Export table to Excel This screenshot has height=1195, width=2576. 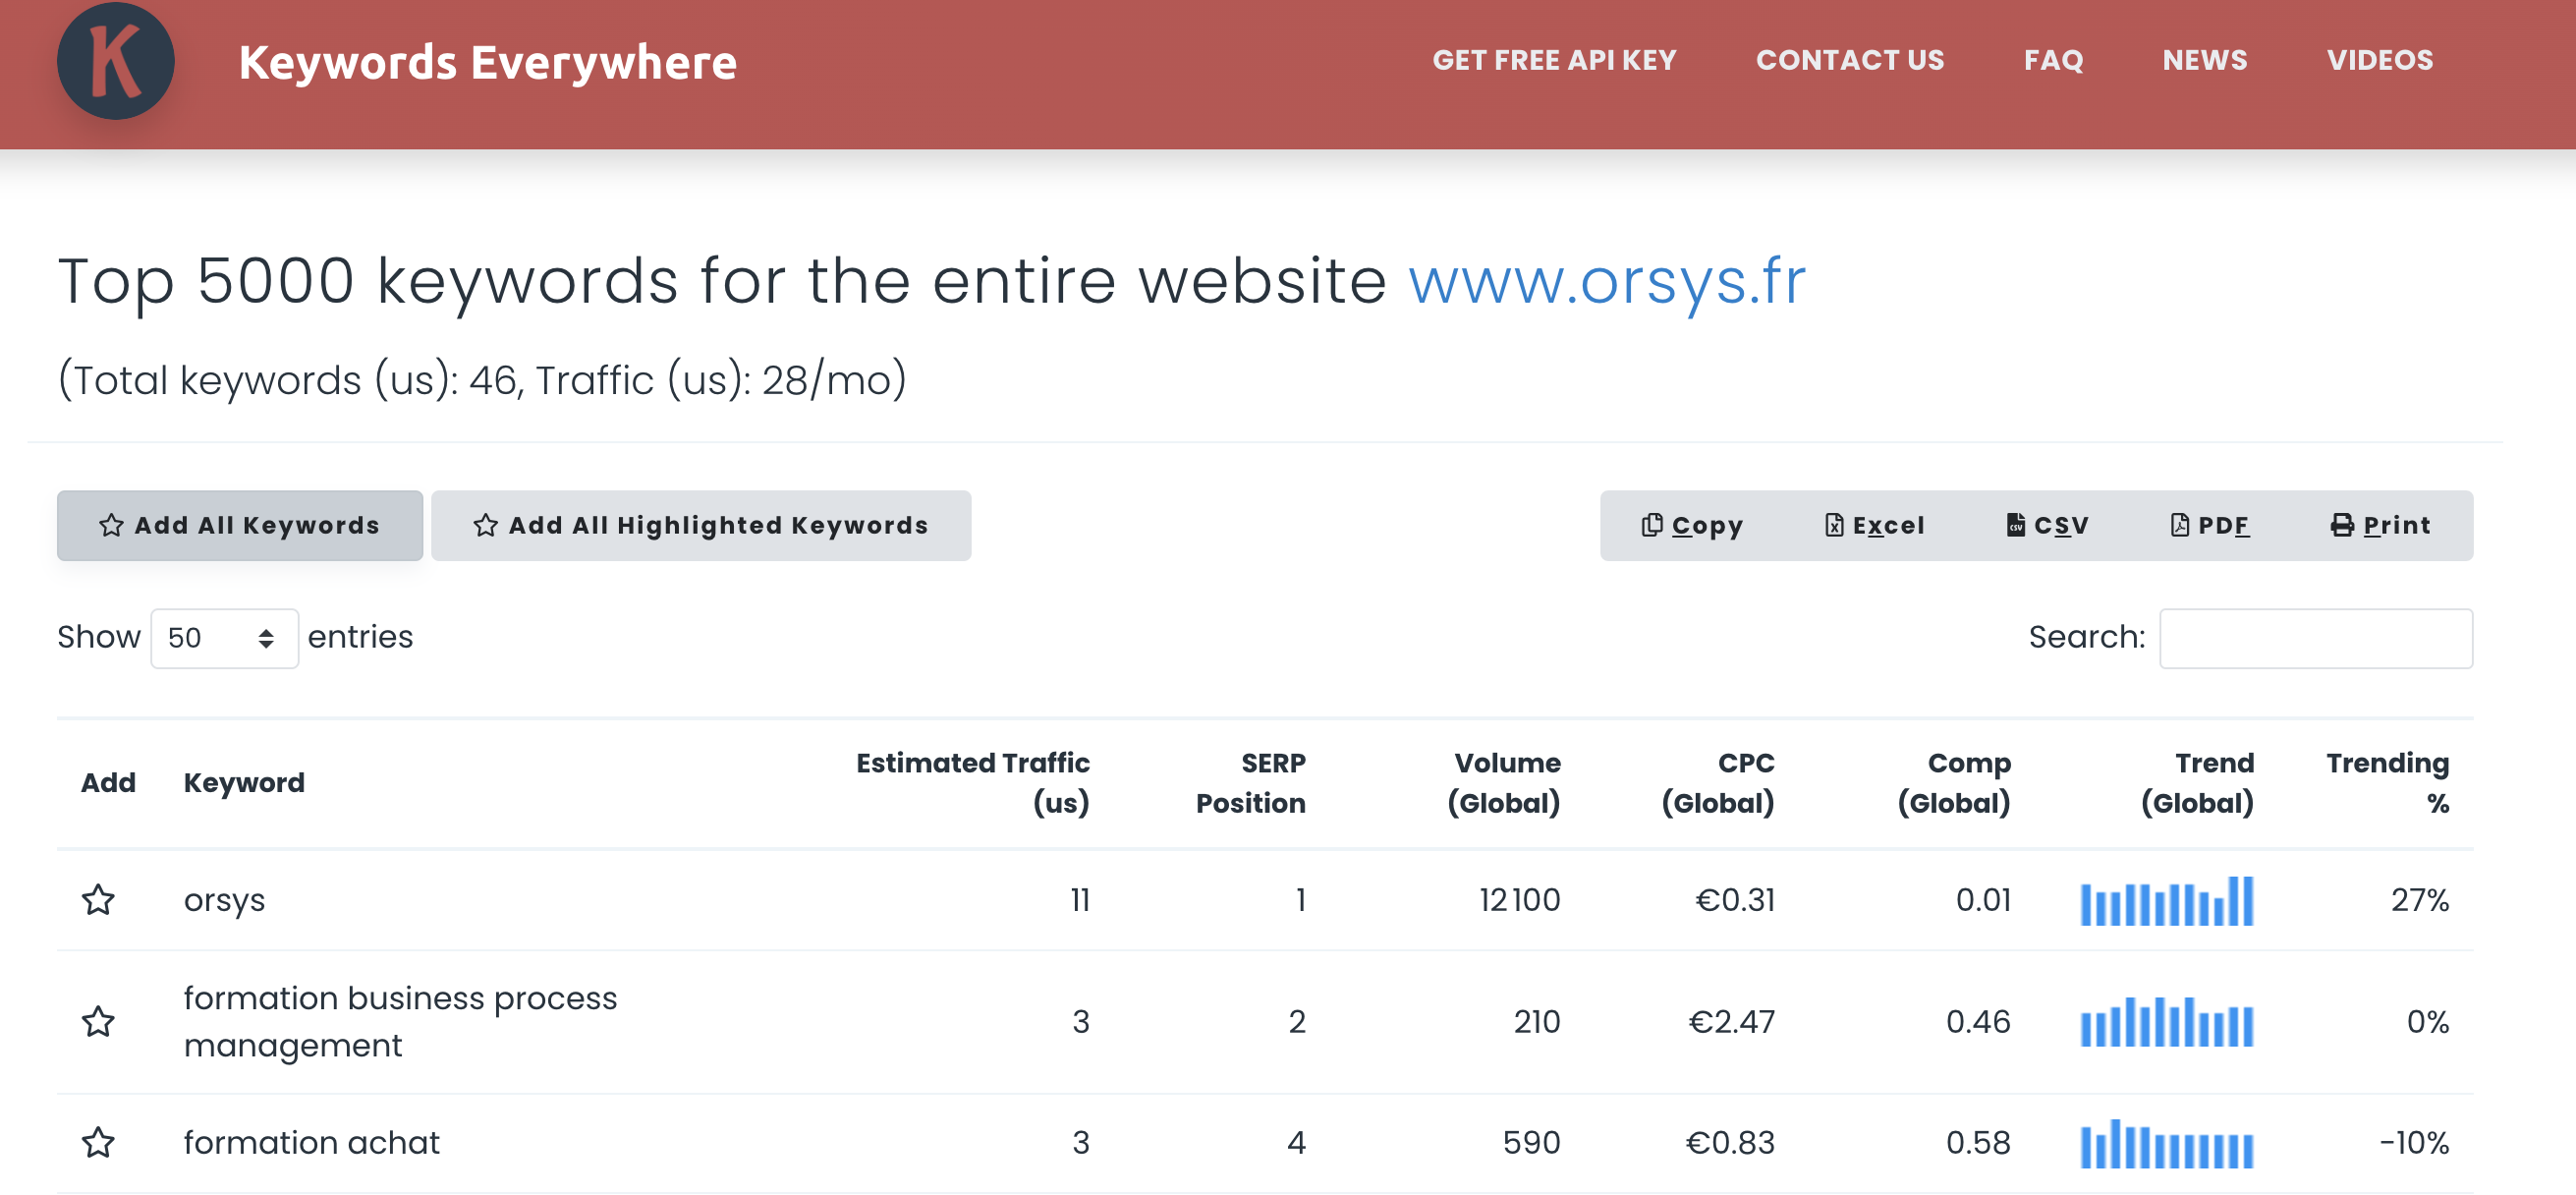pos(1874,526)
